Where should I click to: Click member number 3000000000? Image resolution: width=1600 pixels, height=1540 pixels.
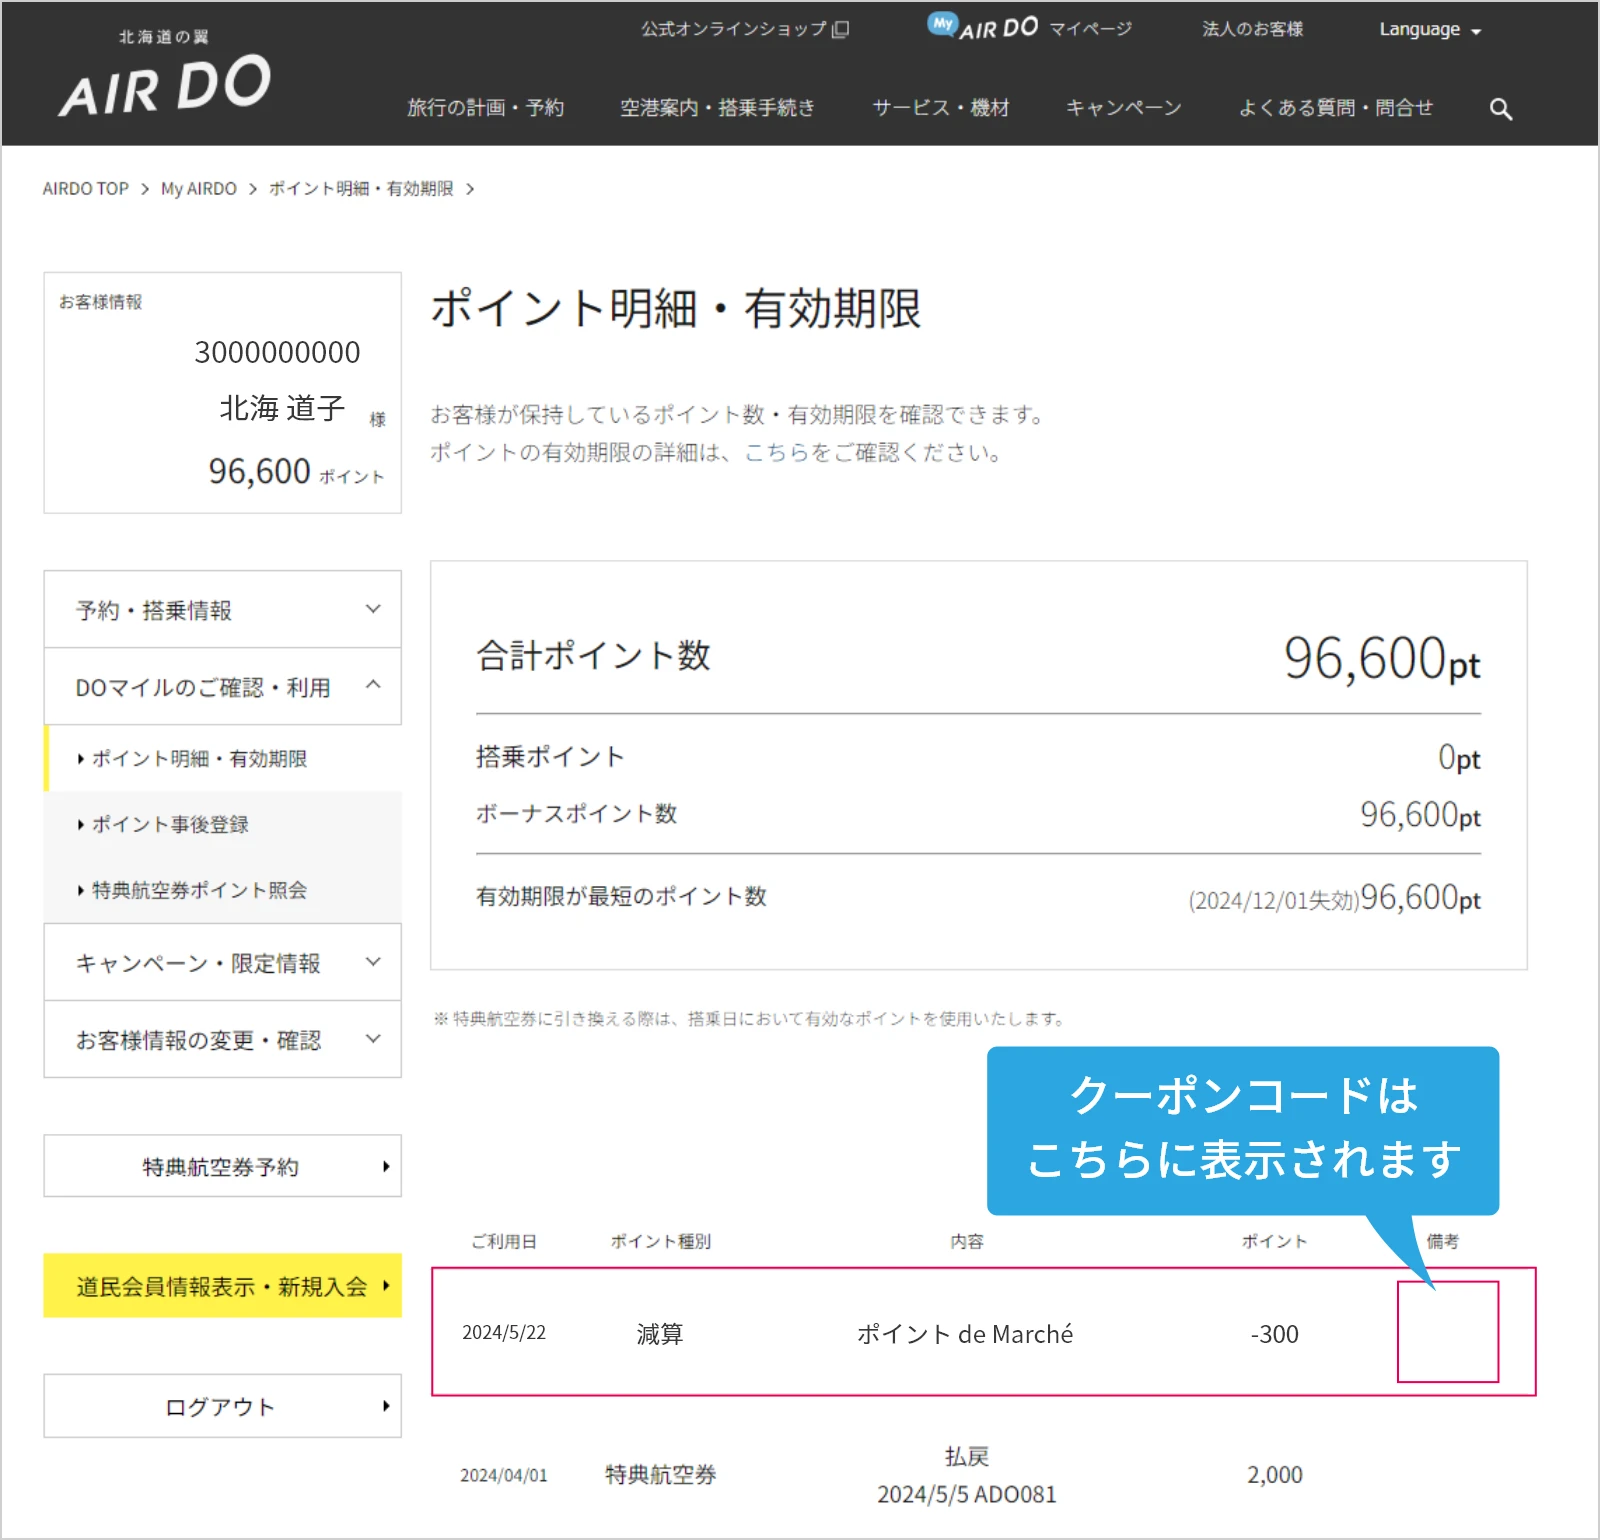click(x=277, y=352)
